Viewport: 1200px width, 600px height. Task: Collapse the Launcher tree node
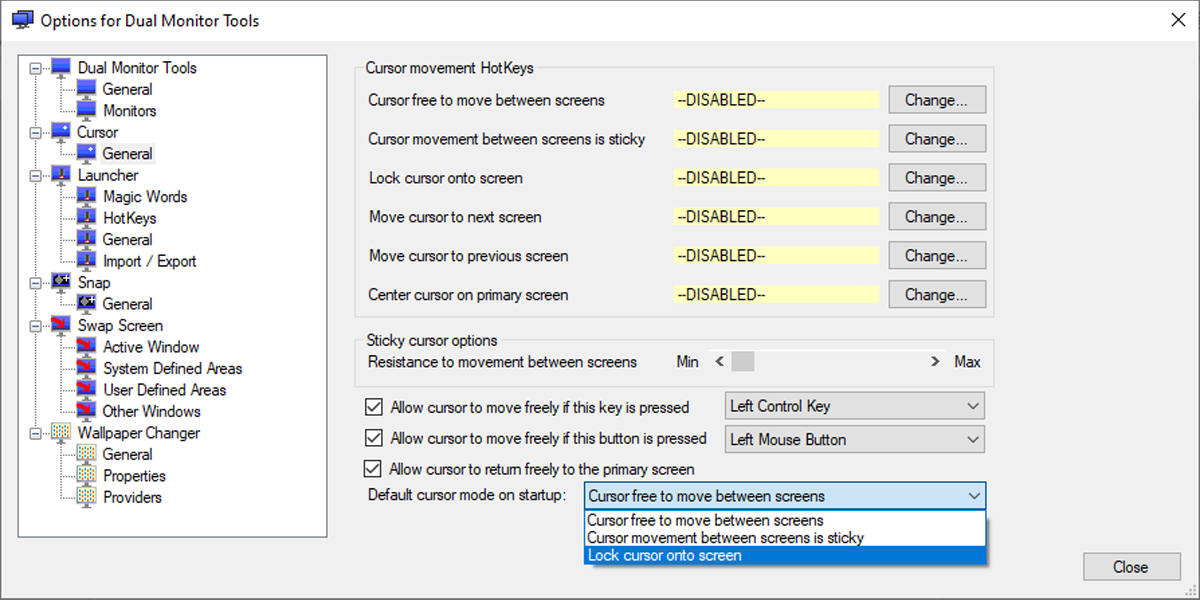click(37, 175)
